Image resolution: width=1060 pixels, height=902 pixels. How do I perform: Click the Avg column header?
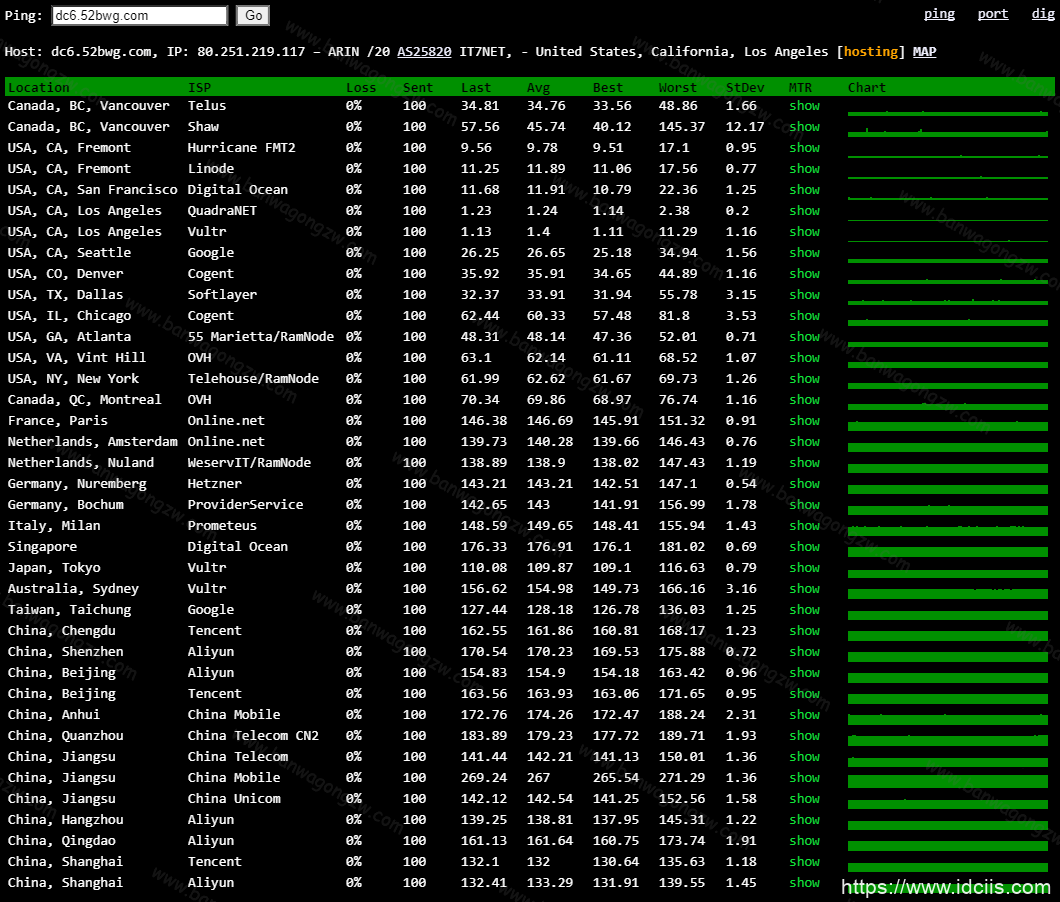tap(538, 88)
